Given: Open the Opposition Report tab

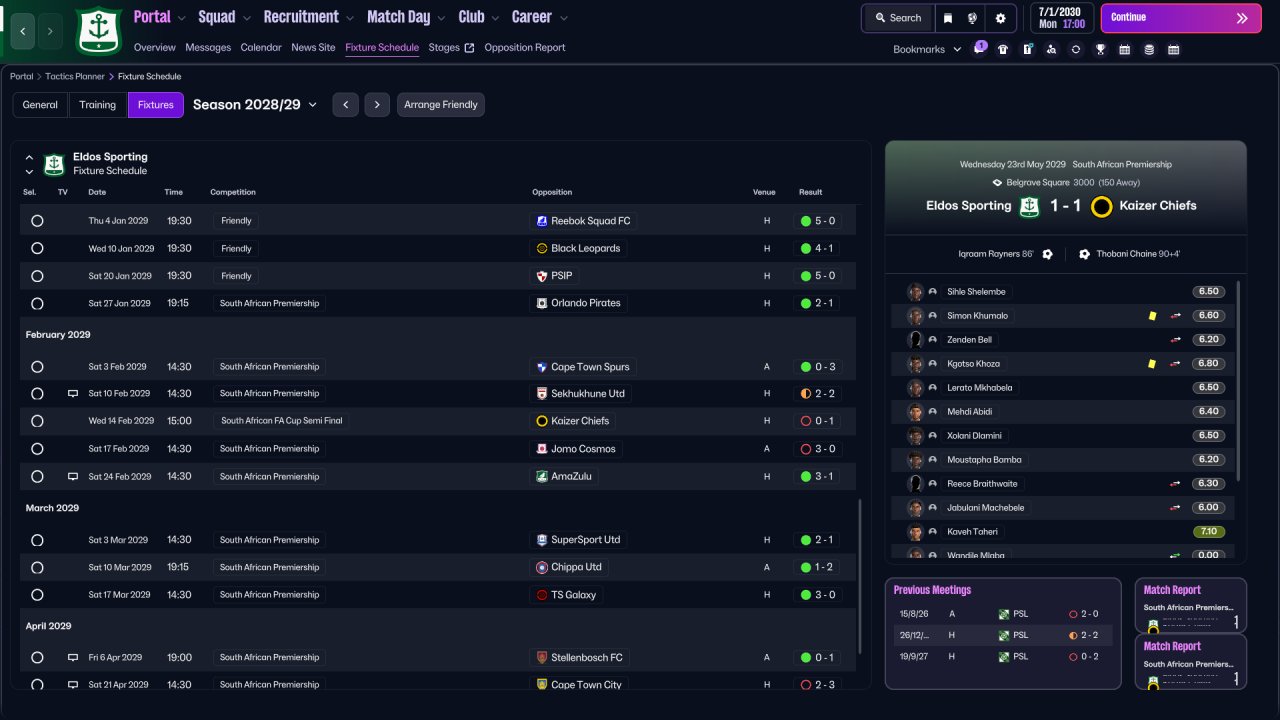Looking at the screenshot, I should tap(525, 48).
